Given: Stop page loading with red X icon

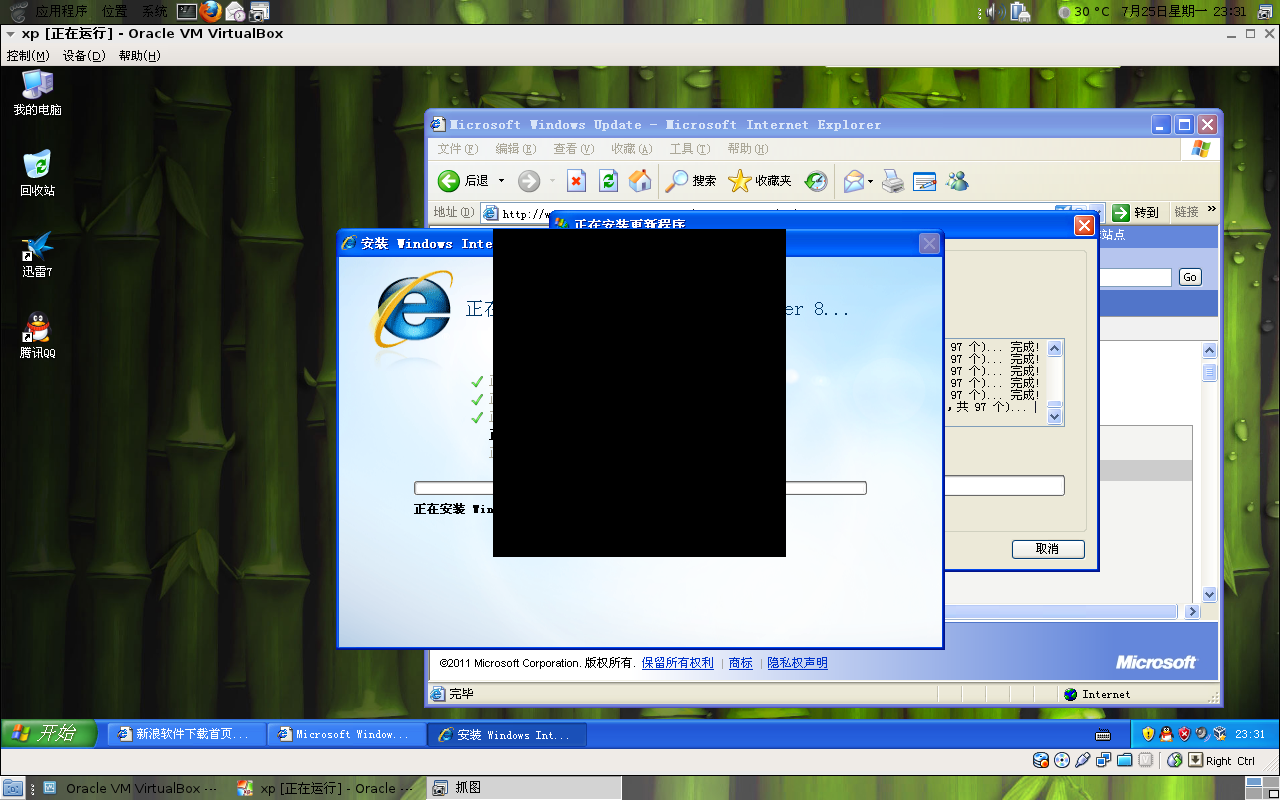Looking at the screenshot, I should click(576, 181).
